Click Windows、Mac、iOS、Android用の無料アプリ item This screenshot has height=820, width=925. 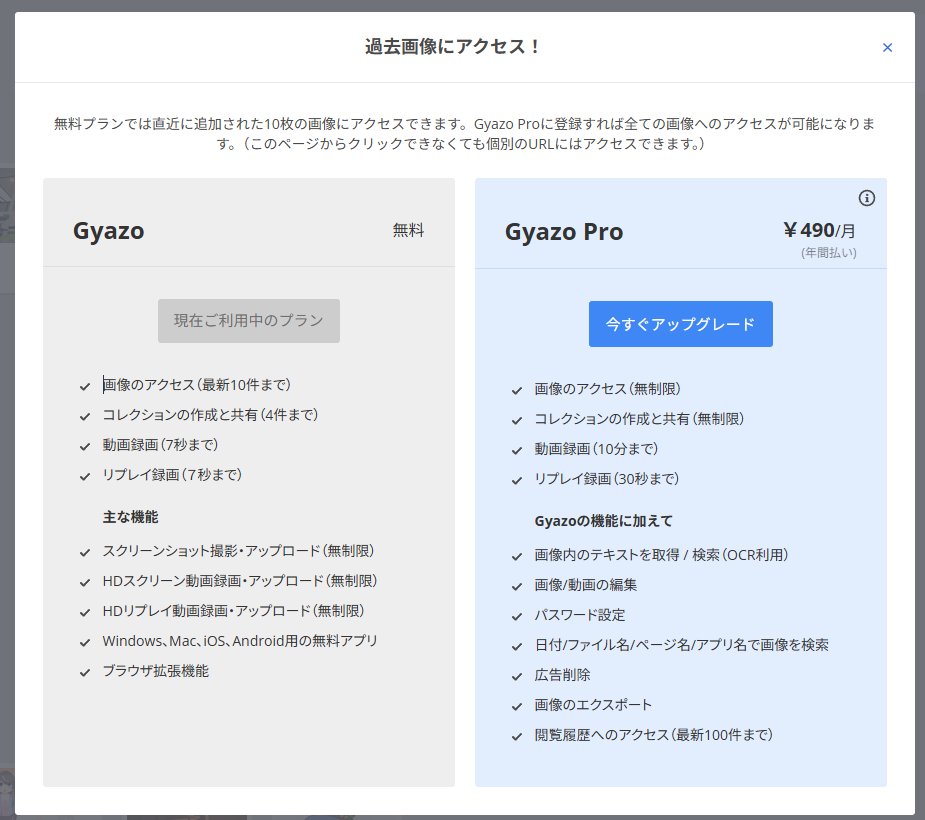(240, 641)
